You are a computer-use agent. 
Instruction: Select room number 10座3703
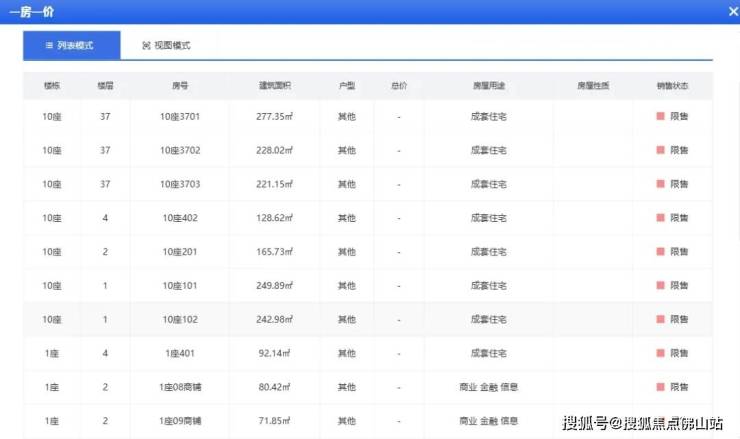(180, 184)
